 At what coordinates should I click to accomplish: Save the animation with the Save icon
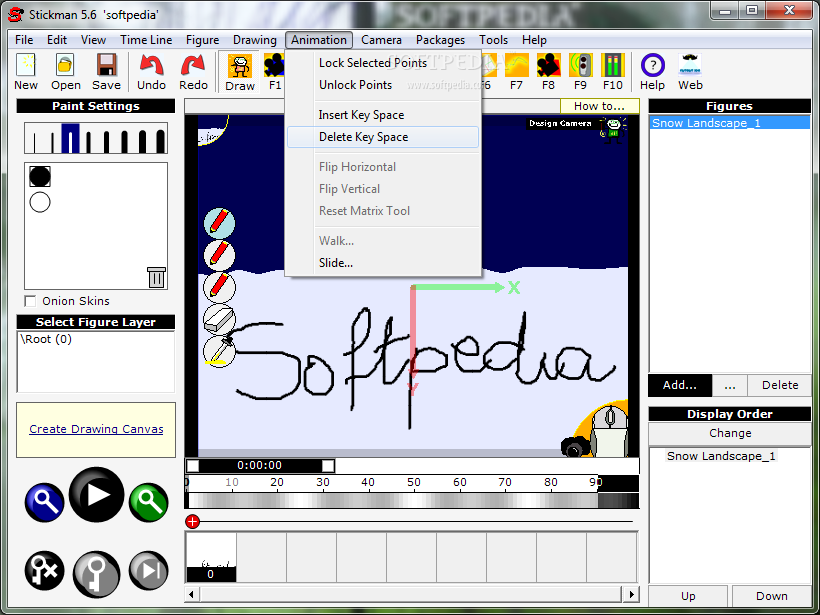106,71
